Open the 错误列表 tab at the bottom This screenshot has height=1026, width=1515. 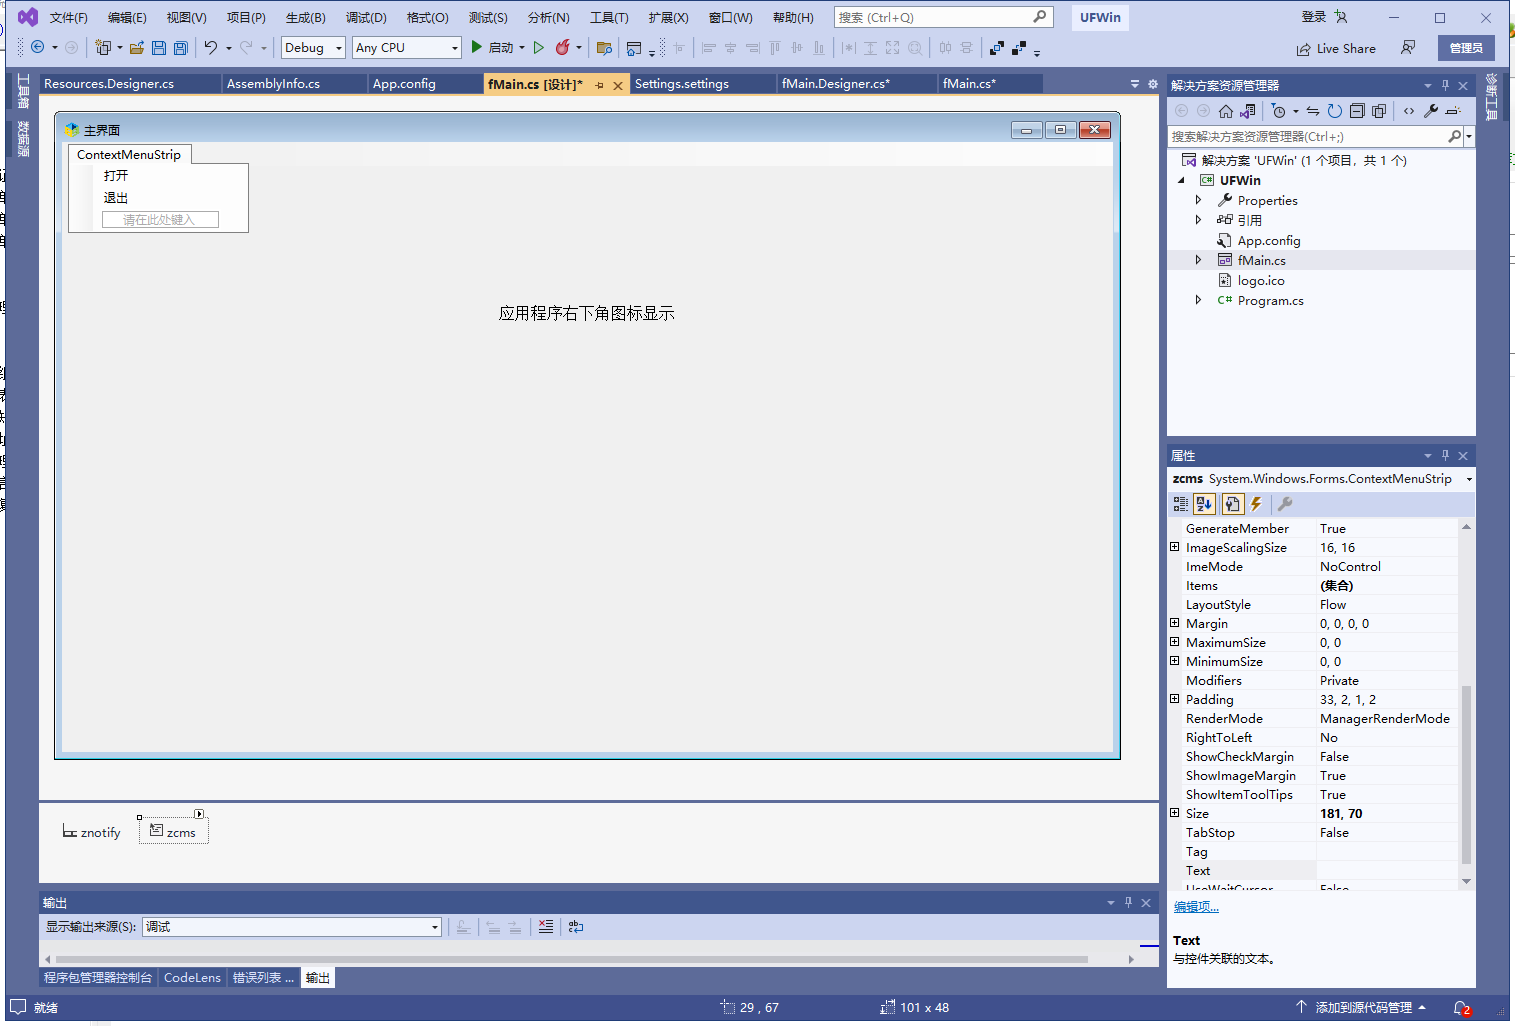(x=263, y=978)
